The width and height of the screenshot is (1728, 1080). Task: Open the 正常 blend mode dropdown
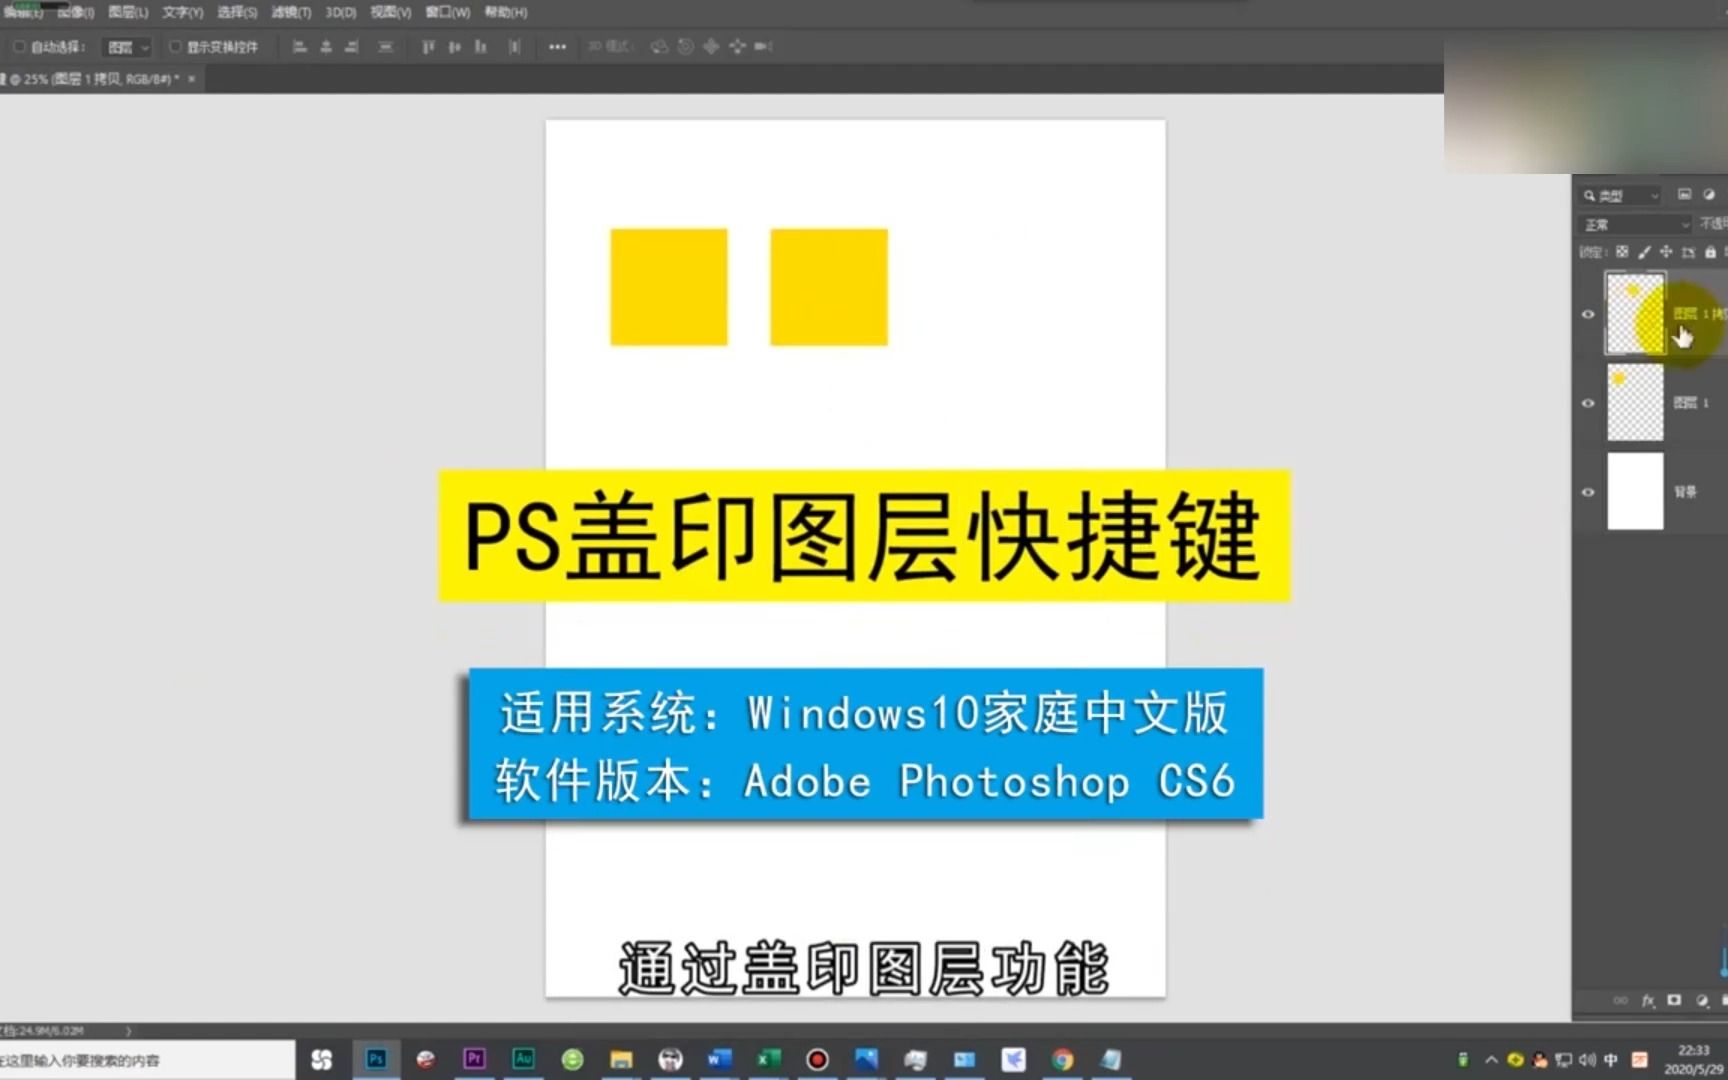(x=1635, y=224)
